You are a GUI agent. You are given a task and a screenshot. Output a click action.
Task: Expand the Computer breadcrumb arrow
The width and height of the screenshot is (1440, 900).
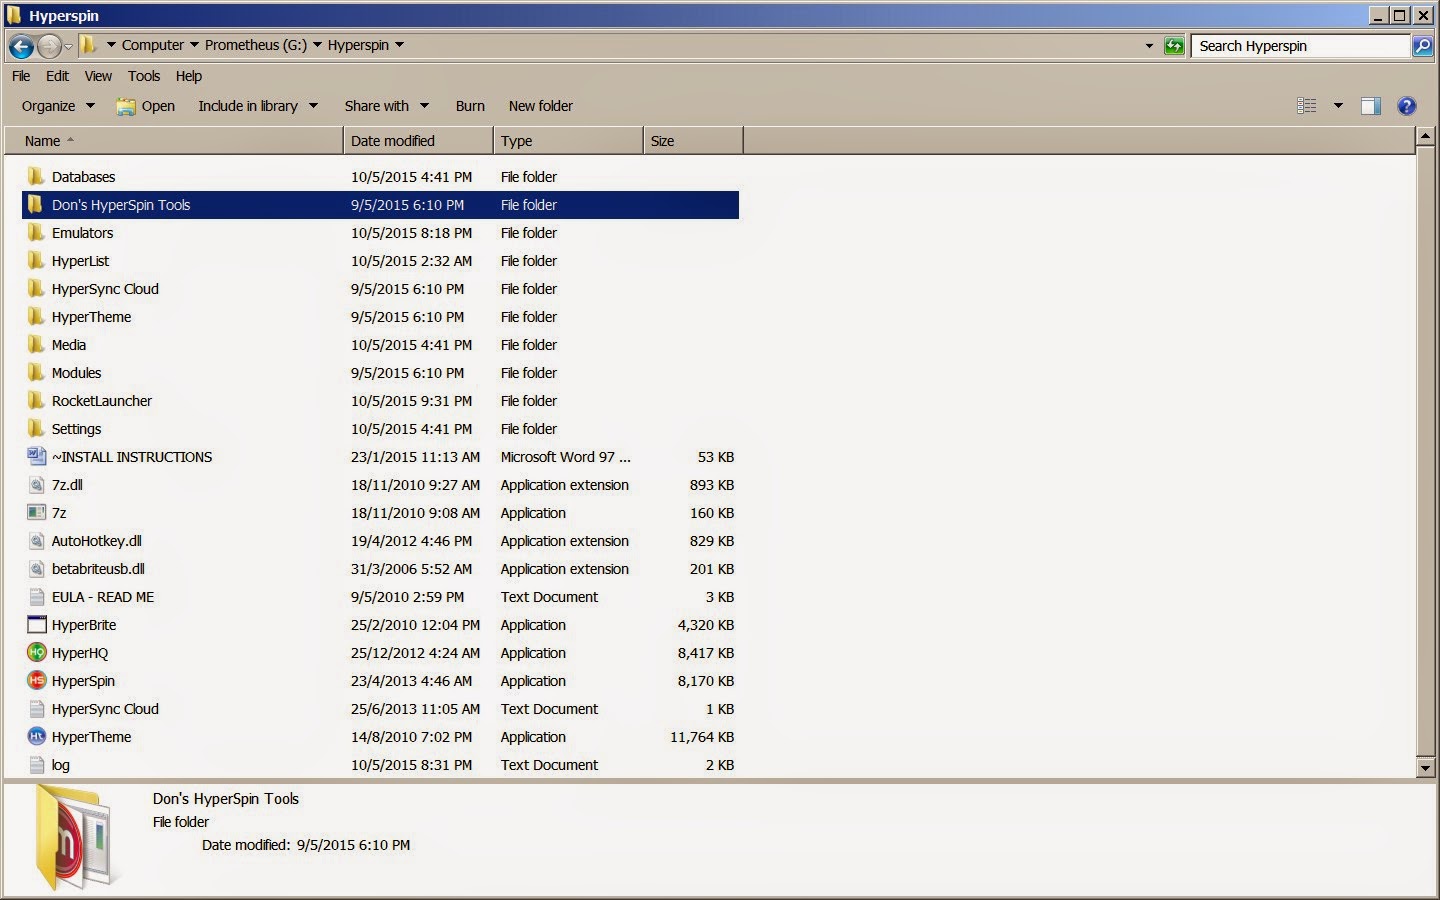[194, 45]
